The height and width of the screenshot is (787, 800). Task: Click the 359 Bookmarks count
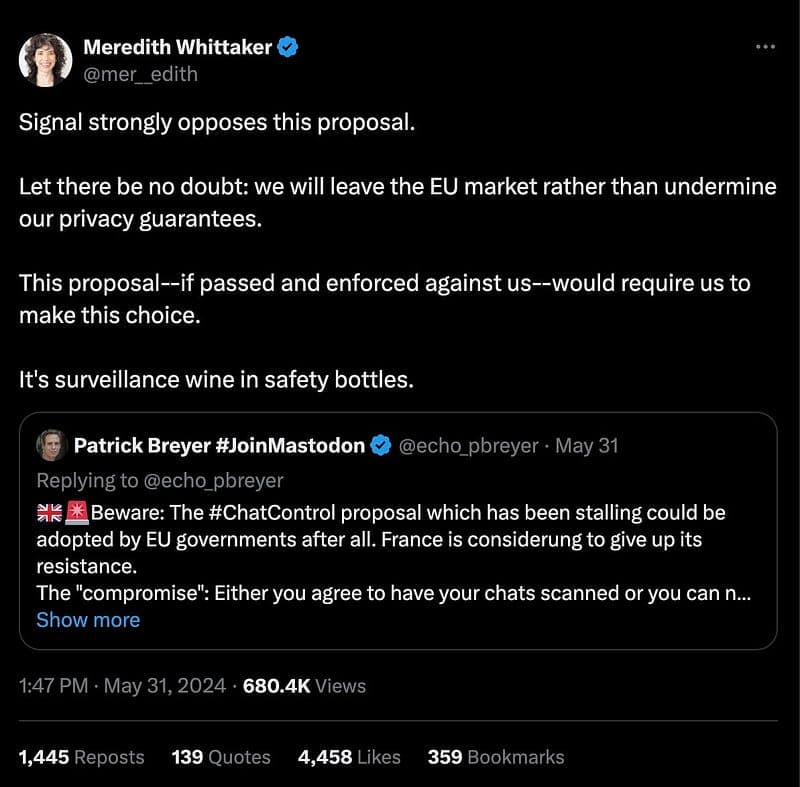pos(496,757)
